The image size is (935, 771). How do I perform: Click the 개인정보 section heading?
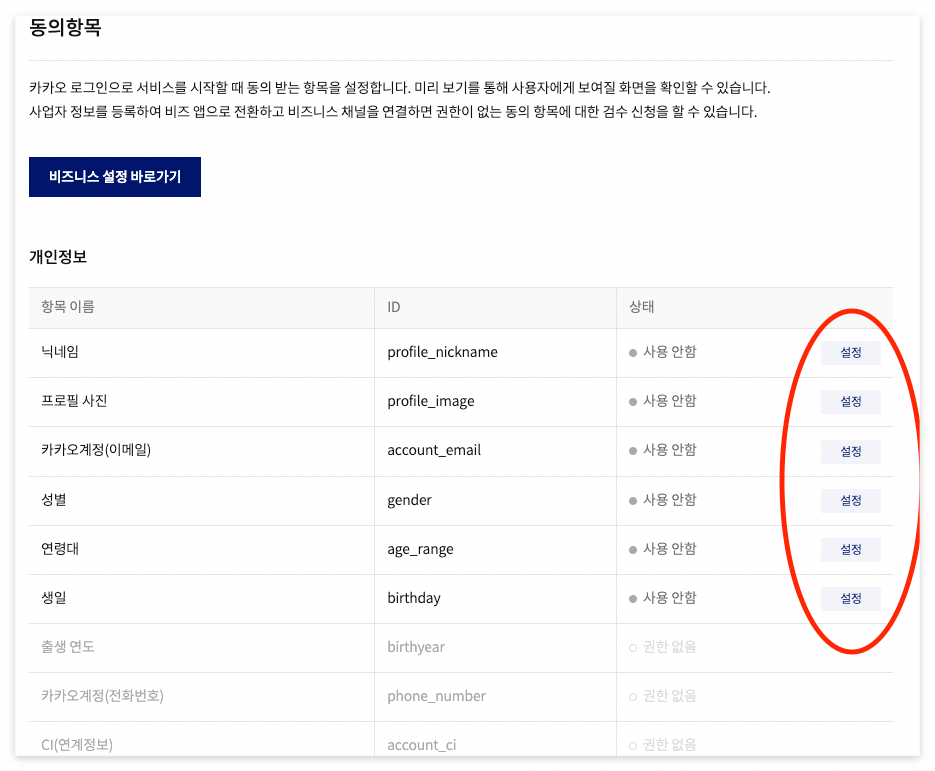click(58, 256)
